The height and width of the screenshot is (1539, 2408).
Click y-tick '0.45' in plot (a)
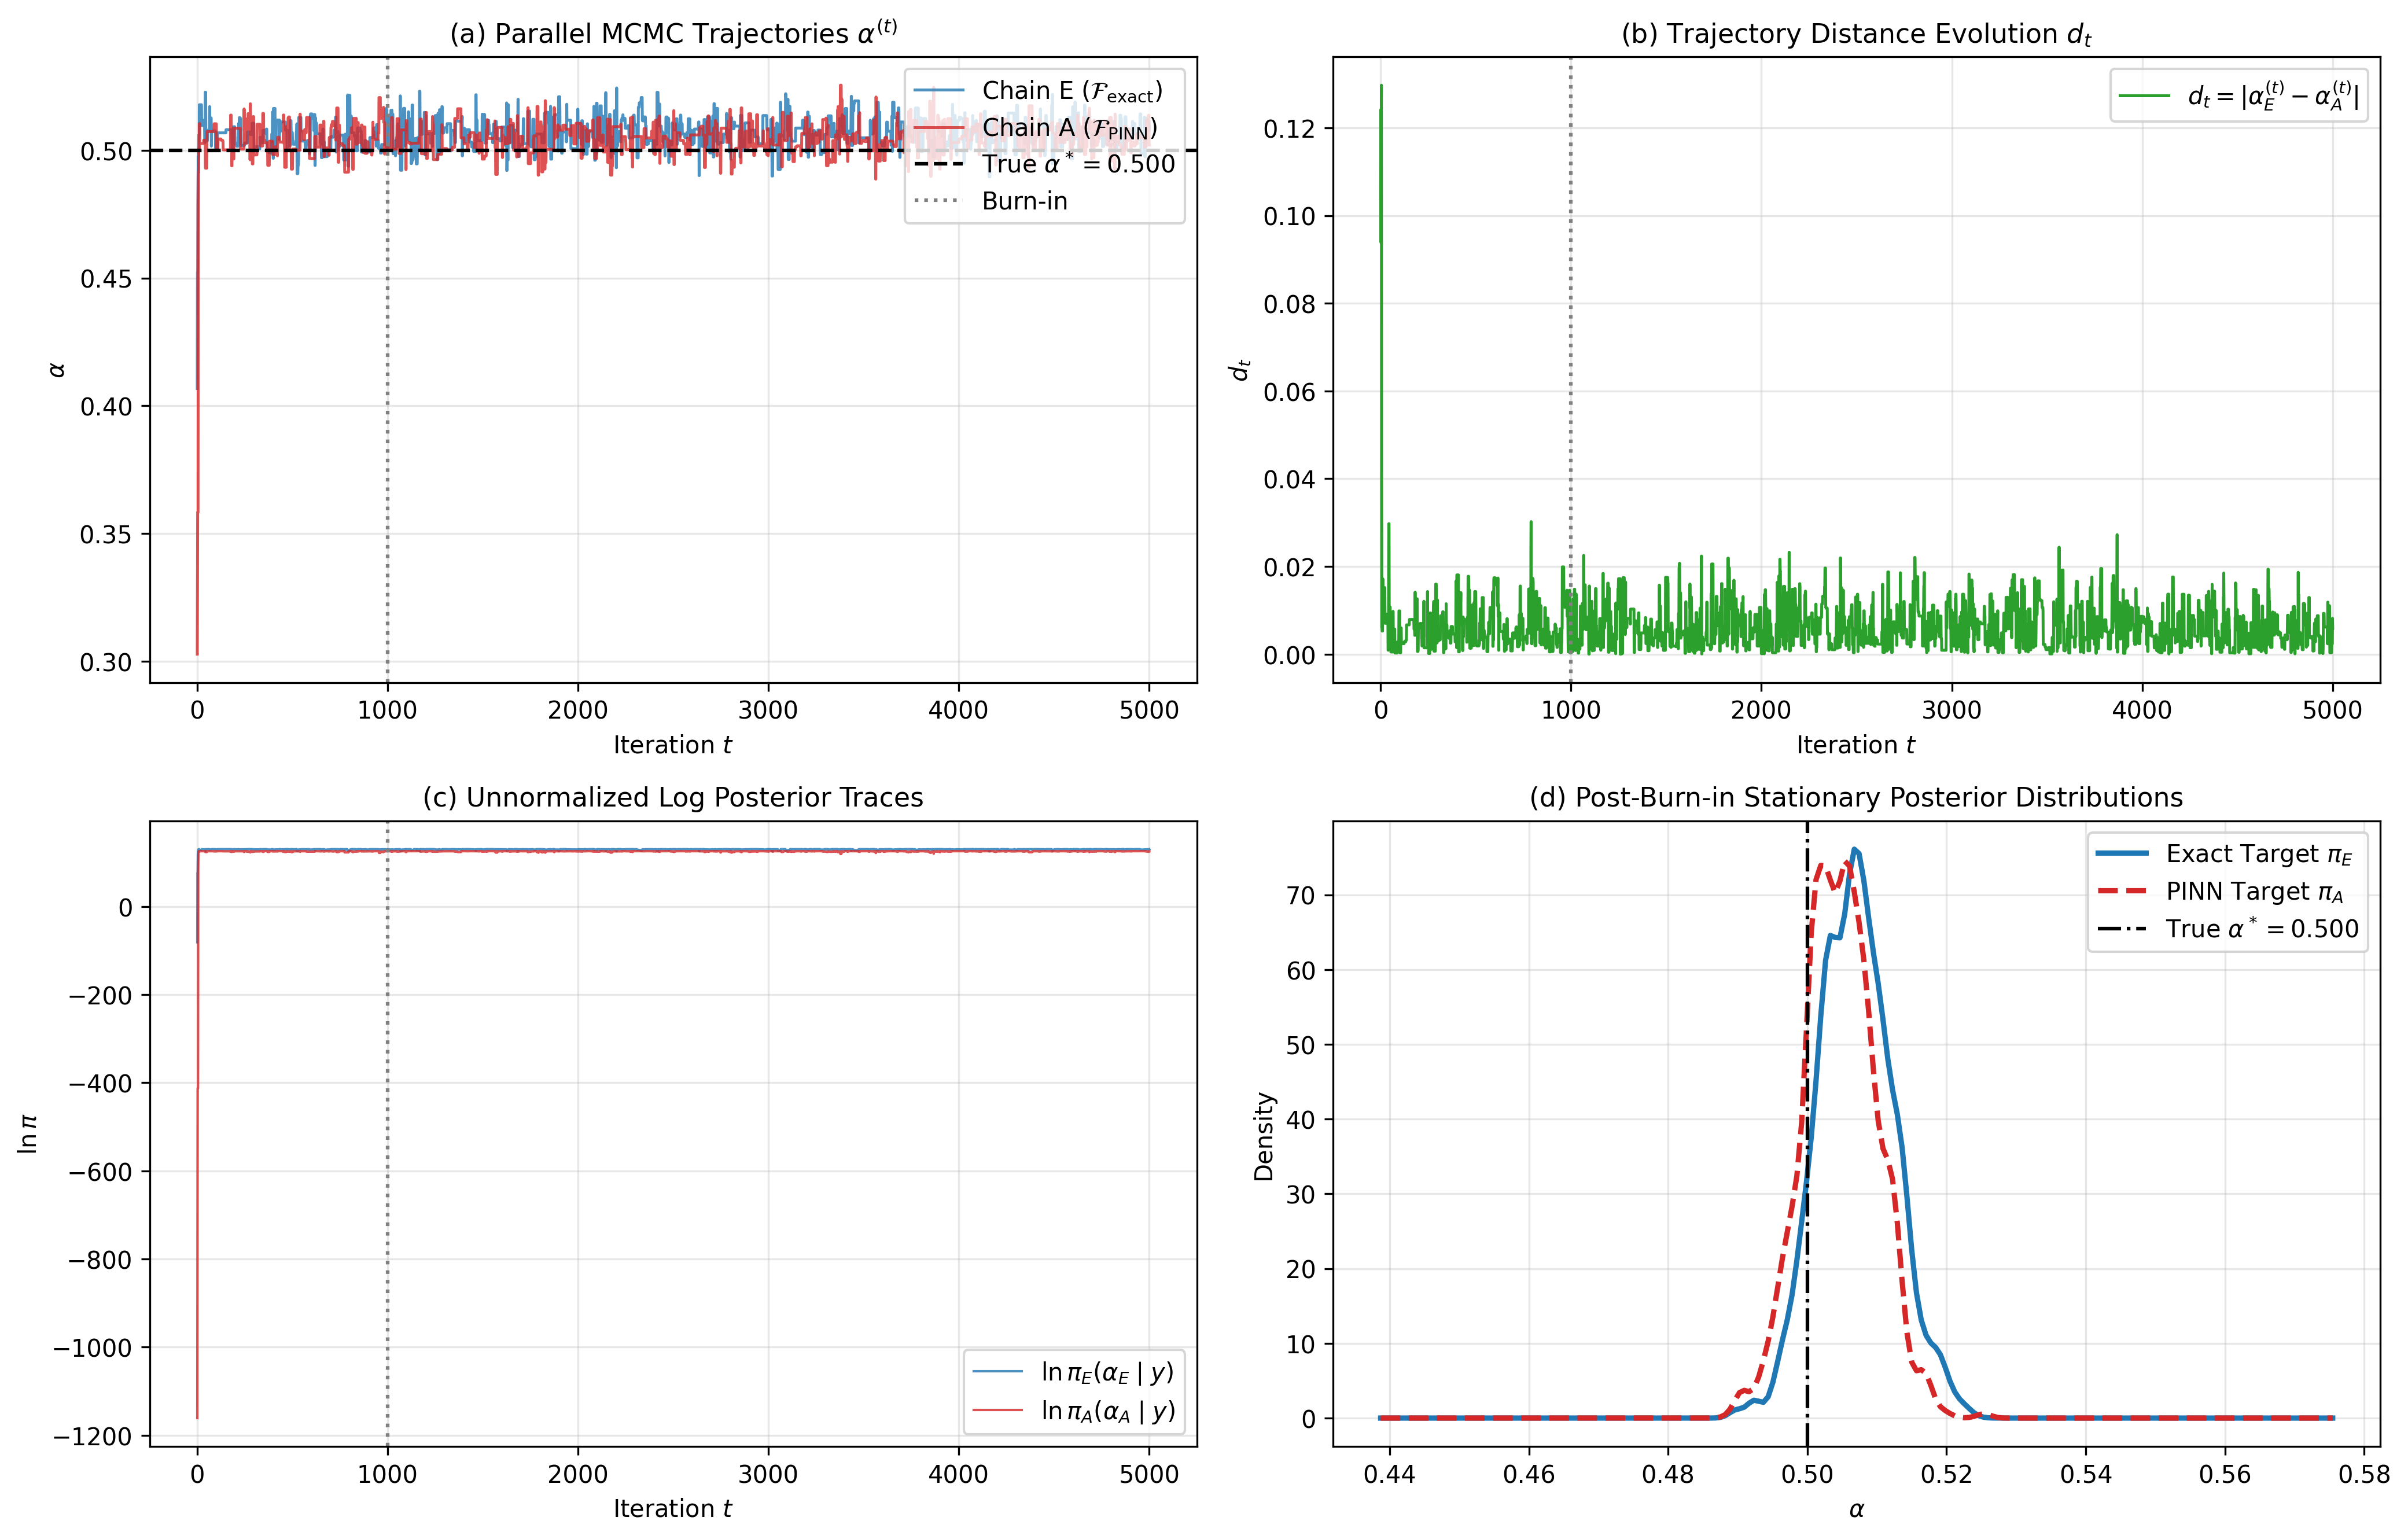[x=106, y=279]
